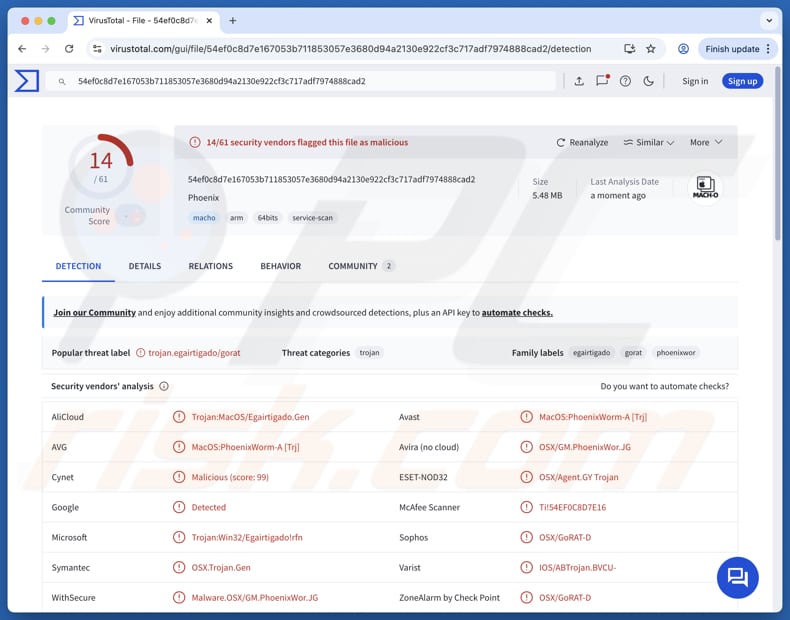The width and height of the screenshot is (790, 620).
Task: Click the 64bits tag
Action: (268, 218)
